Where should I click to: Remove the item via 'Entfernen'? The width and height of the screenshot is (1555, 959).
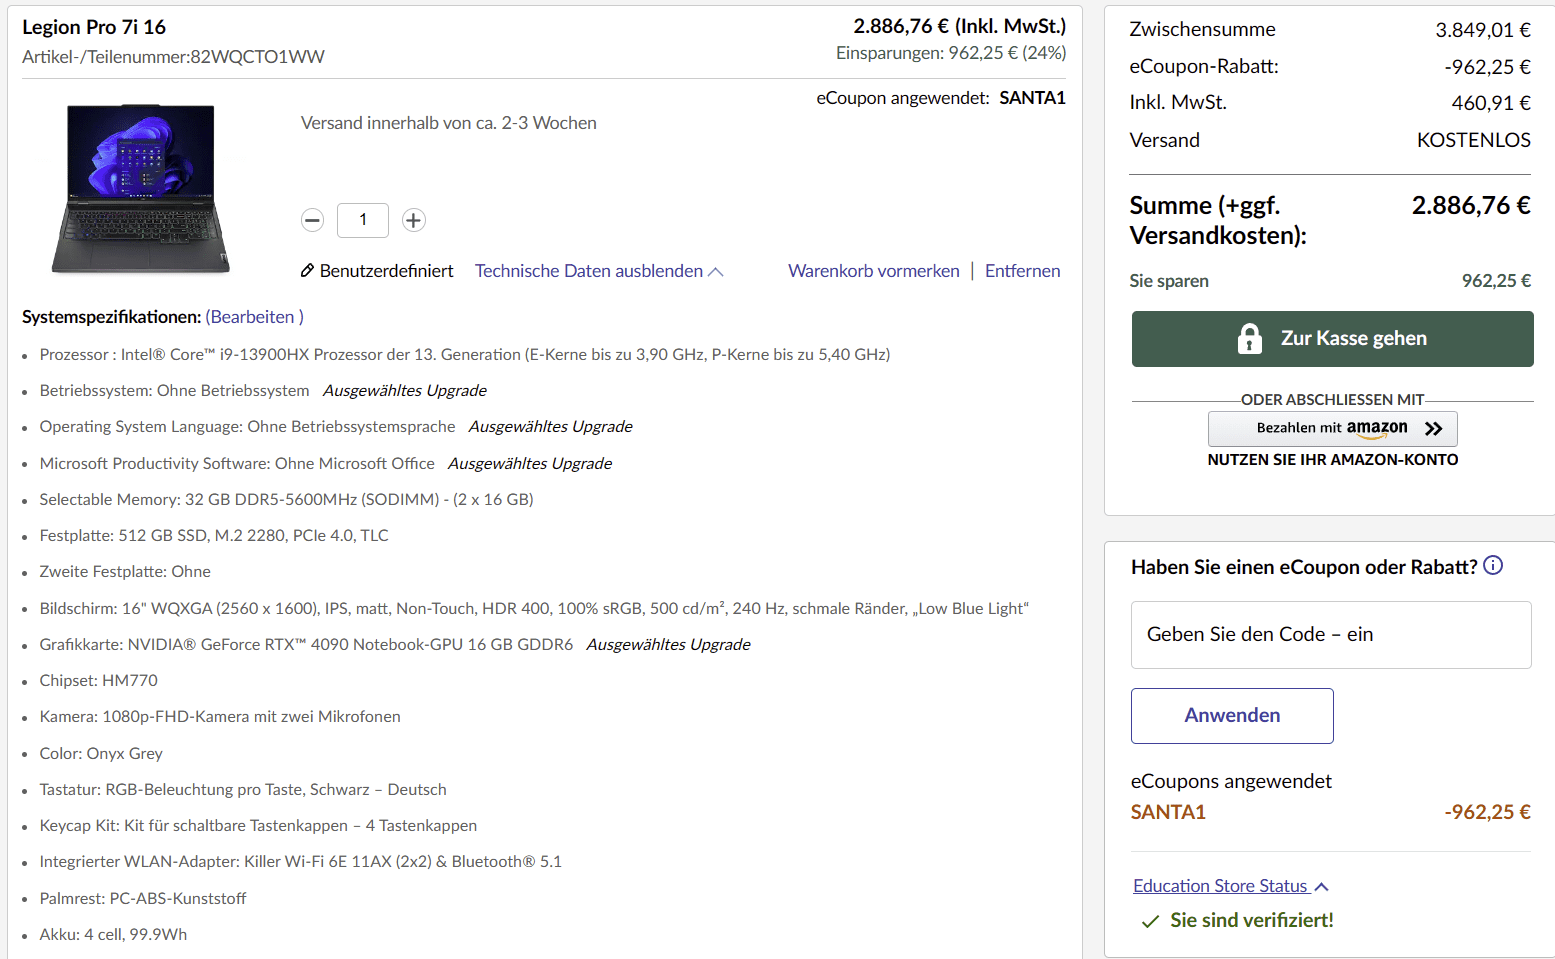(x=1022, y=271)
